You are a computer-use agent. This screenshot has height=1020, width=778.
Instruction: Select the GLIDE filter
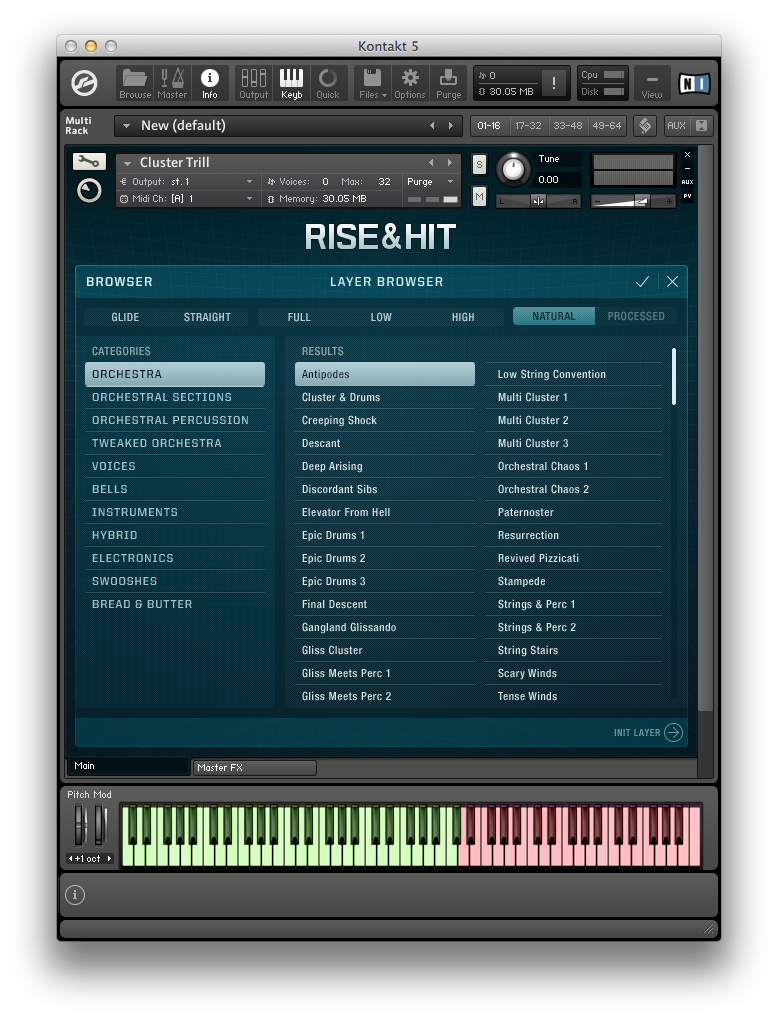125,317
